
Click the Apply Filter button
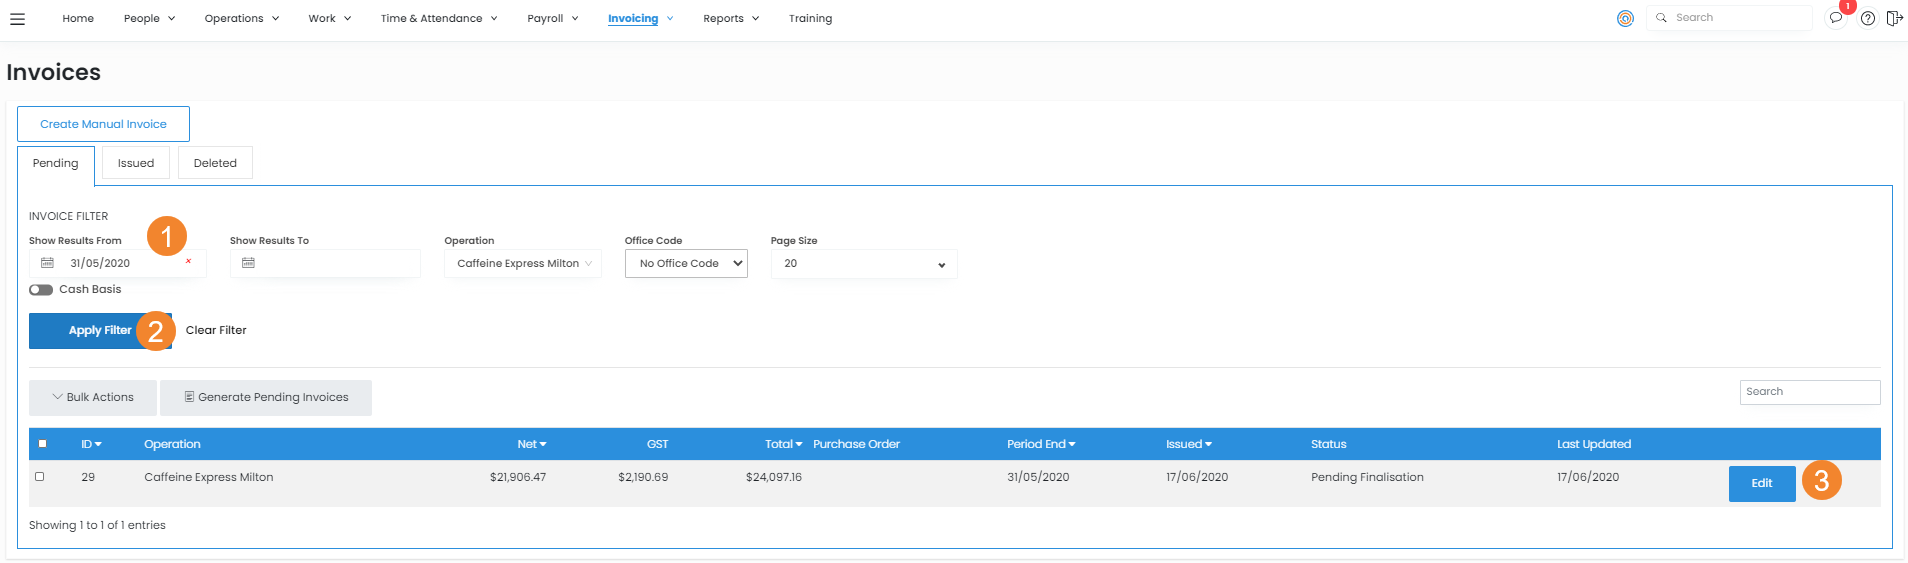click(x=99, y=331)
